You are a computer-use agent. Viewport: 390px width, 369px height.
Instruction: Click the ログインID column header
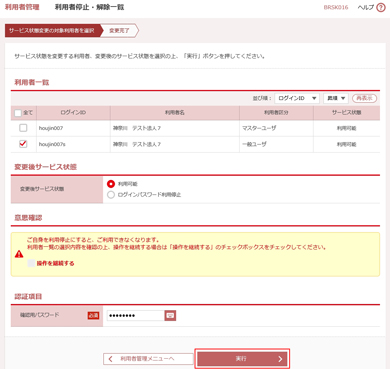coord(73,113)
